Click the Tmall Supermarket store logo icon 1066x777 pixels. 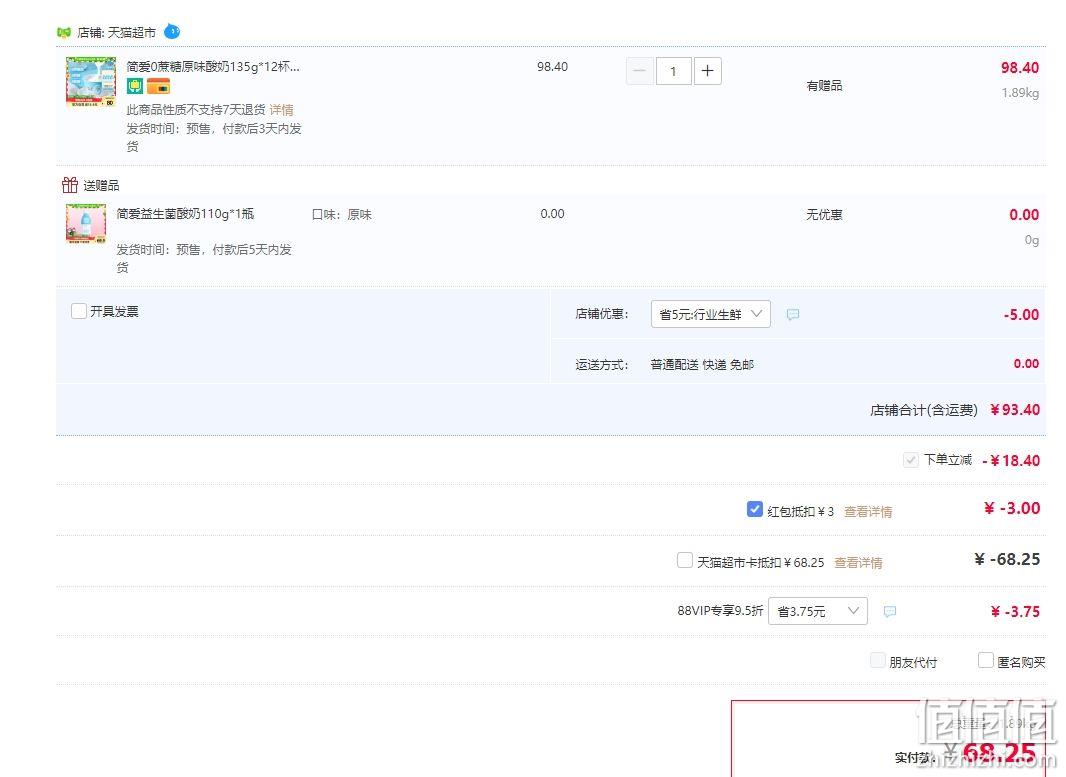[x=64, y=32]
